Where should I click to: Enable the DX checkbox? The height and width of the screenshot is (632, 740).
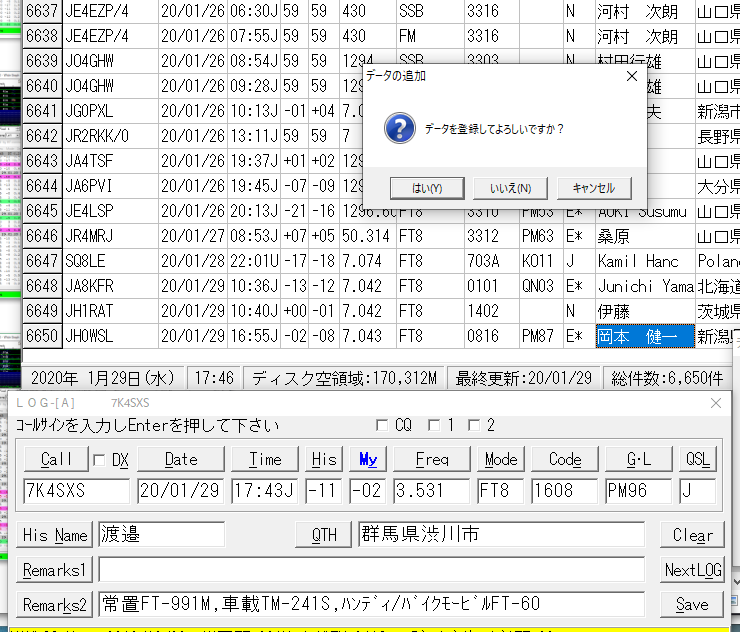point(99,460)
